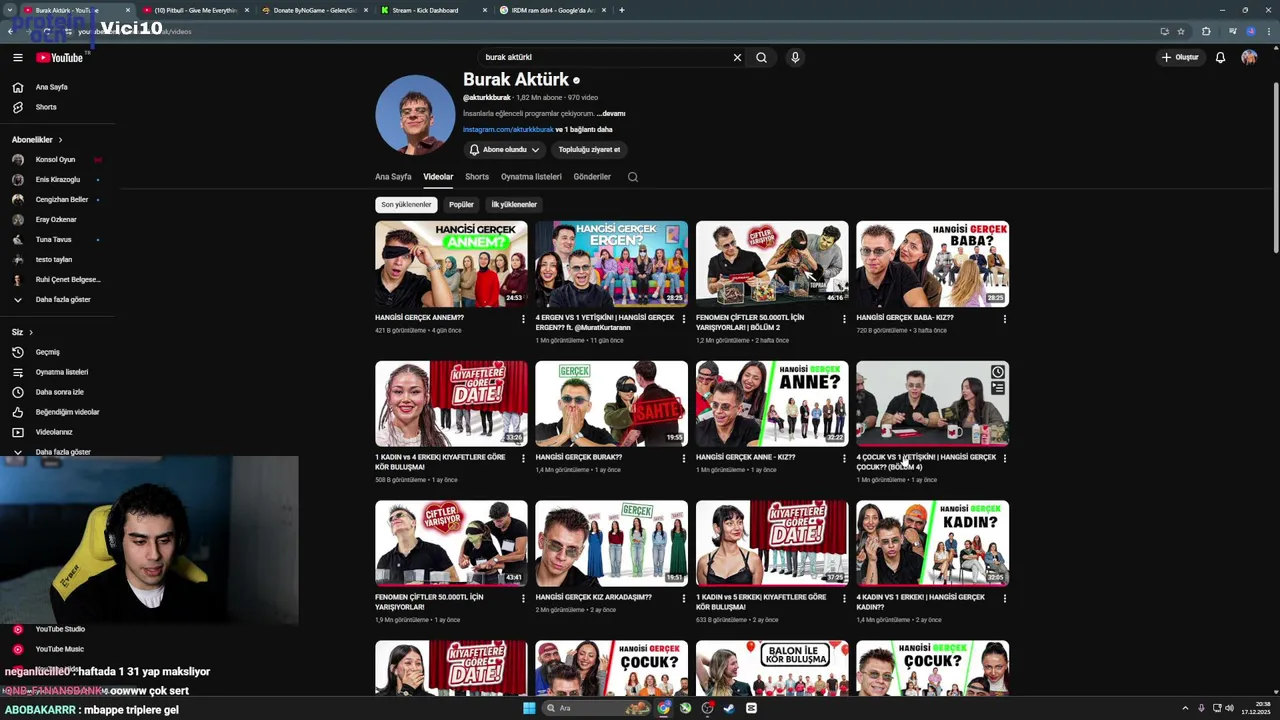Switch to channel Ana Sayfa tab
This screenshot has width=1280, height=720.
pos(393,177)
